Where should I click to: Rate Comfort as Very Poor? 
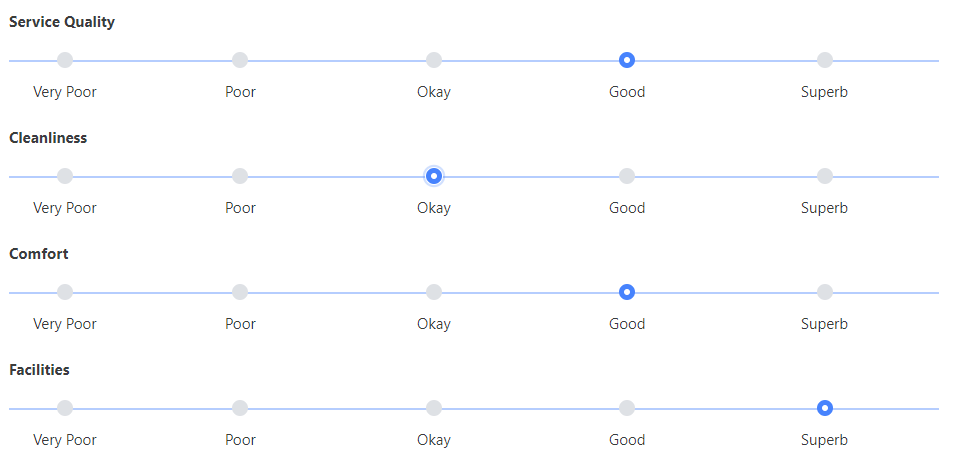[x=65, y=292]
